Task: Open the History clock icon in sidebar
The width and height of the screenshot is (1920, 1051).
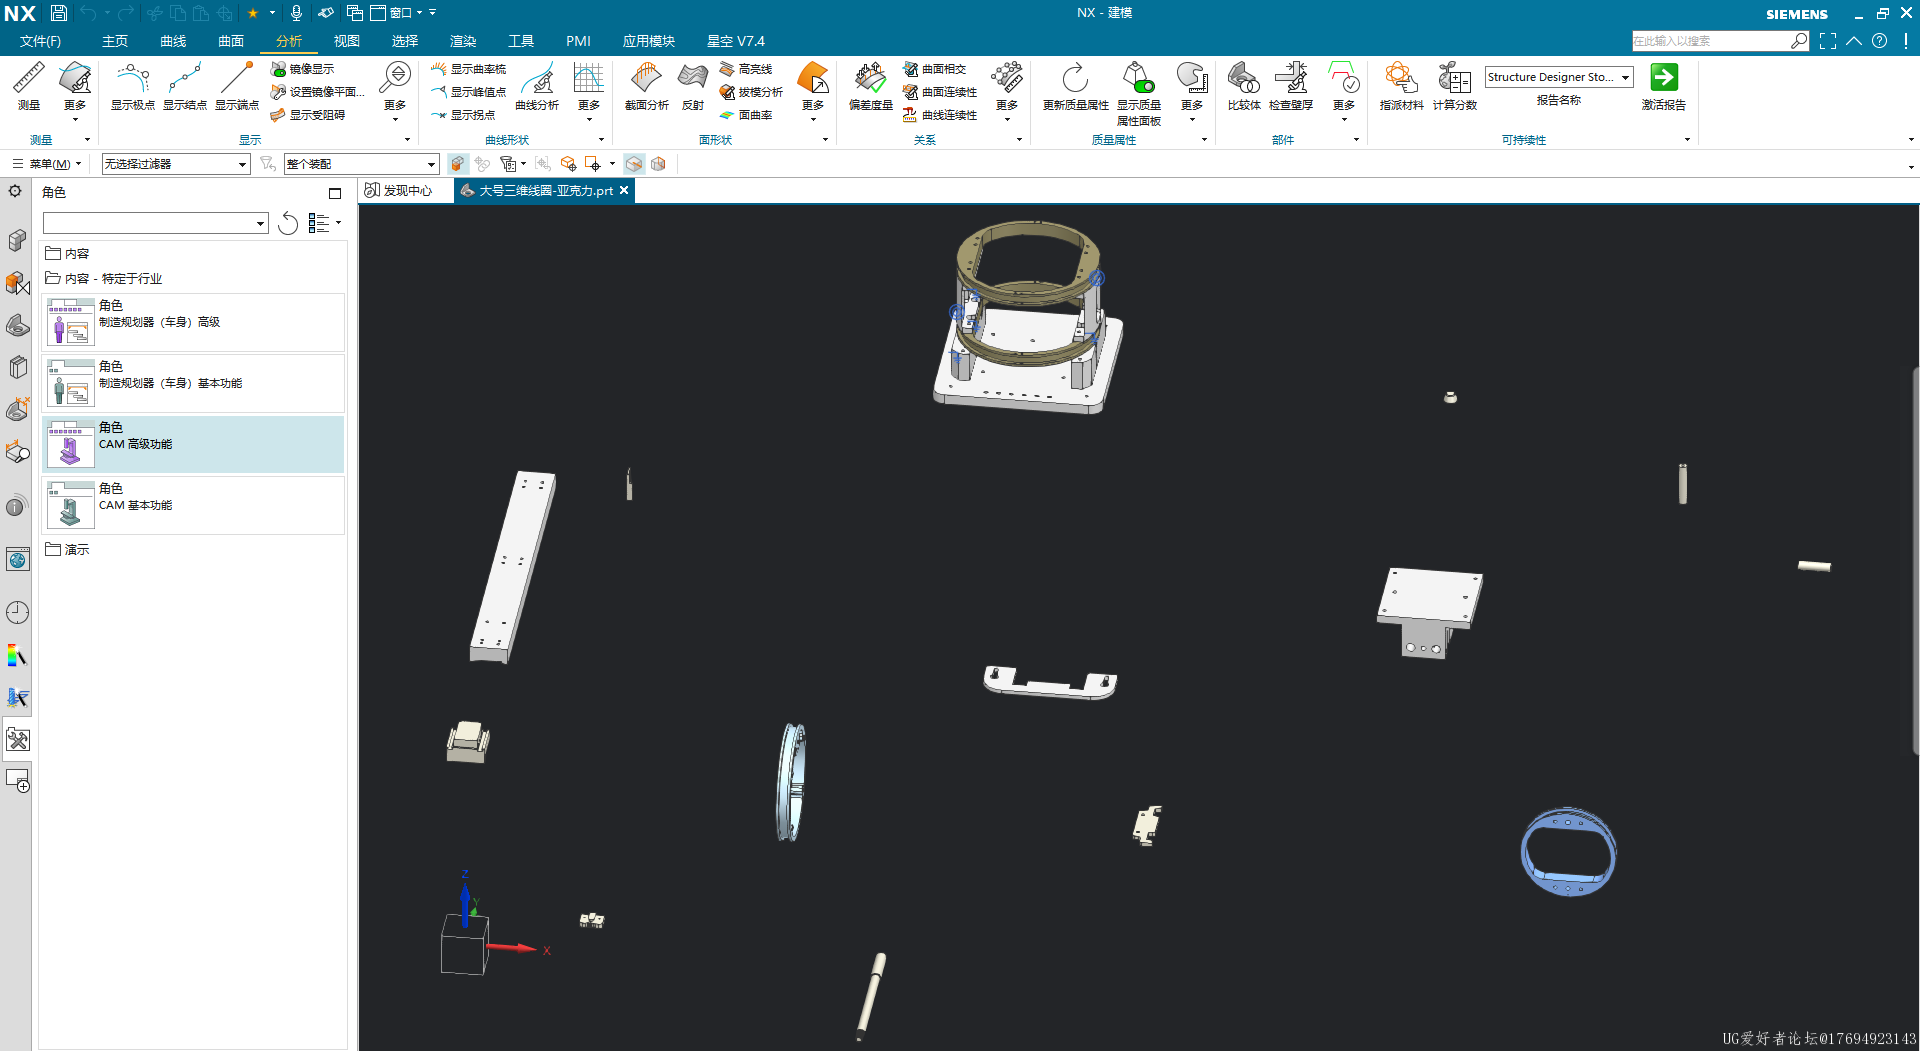Action: click(18, 612)
